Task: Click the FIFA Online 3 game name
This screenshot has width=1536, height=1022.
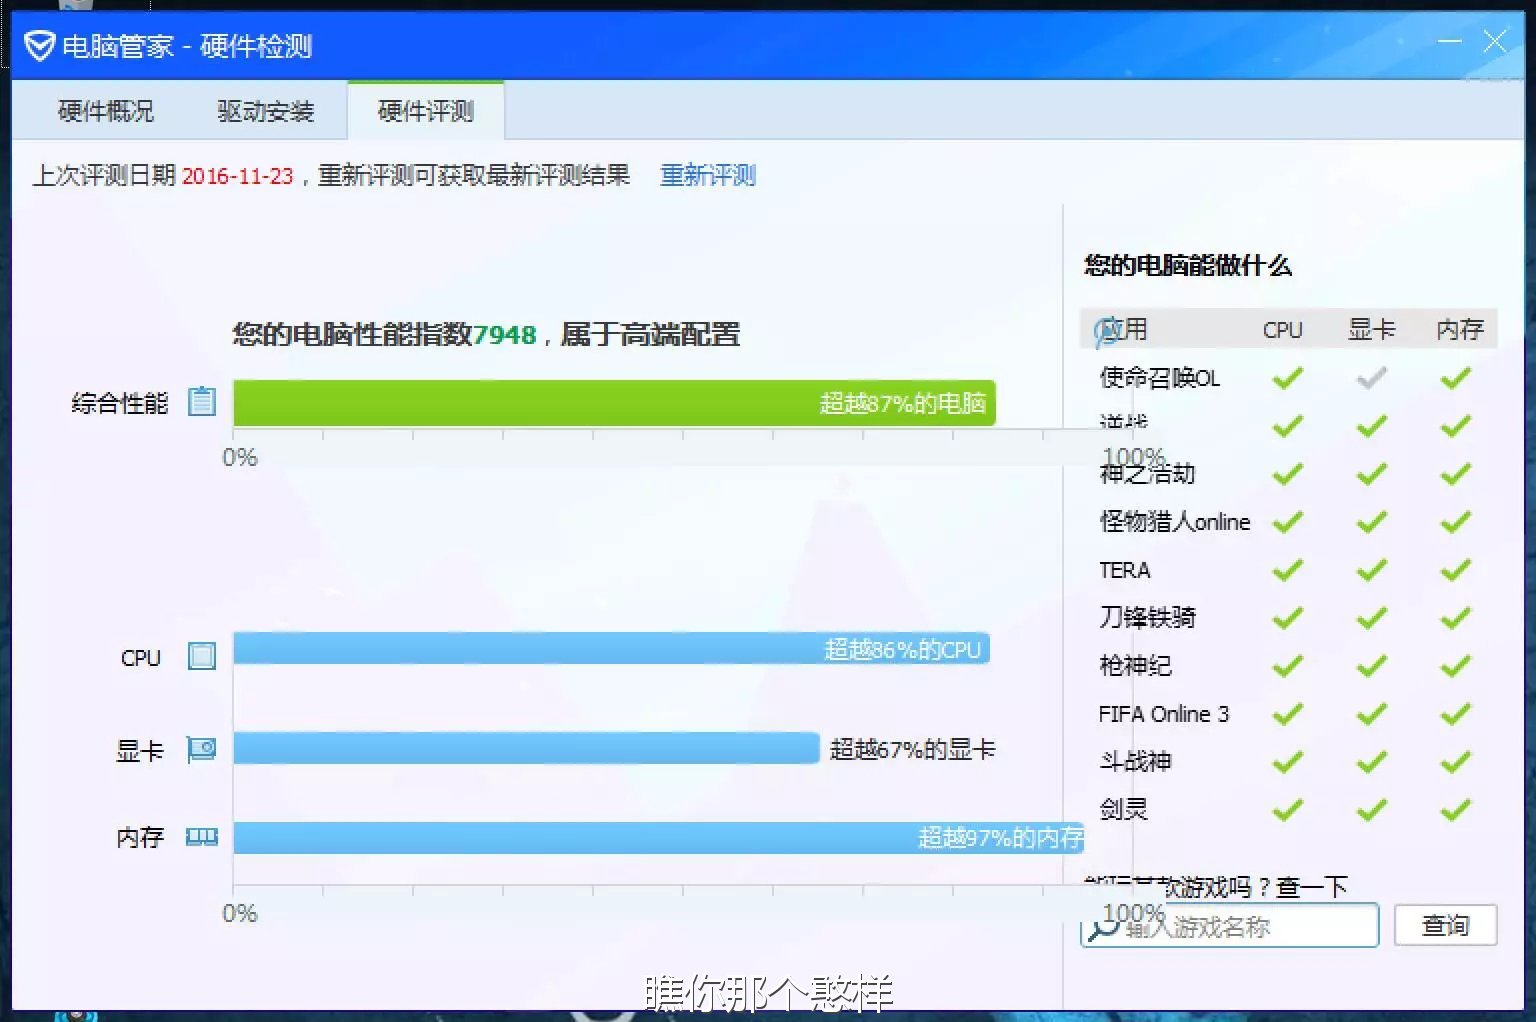Action: tap(1164, 714)
